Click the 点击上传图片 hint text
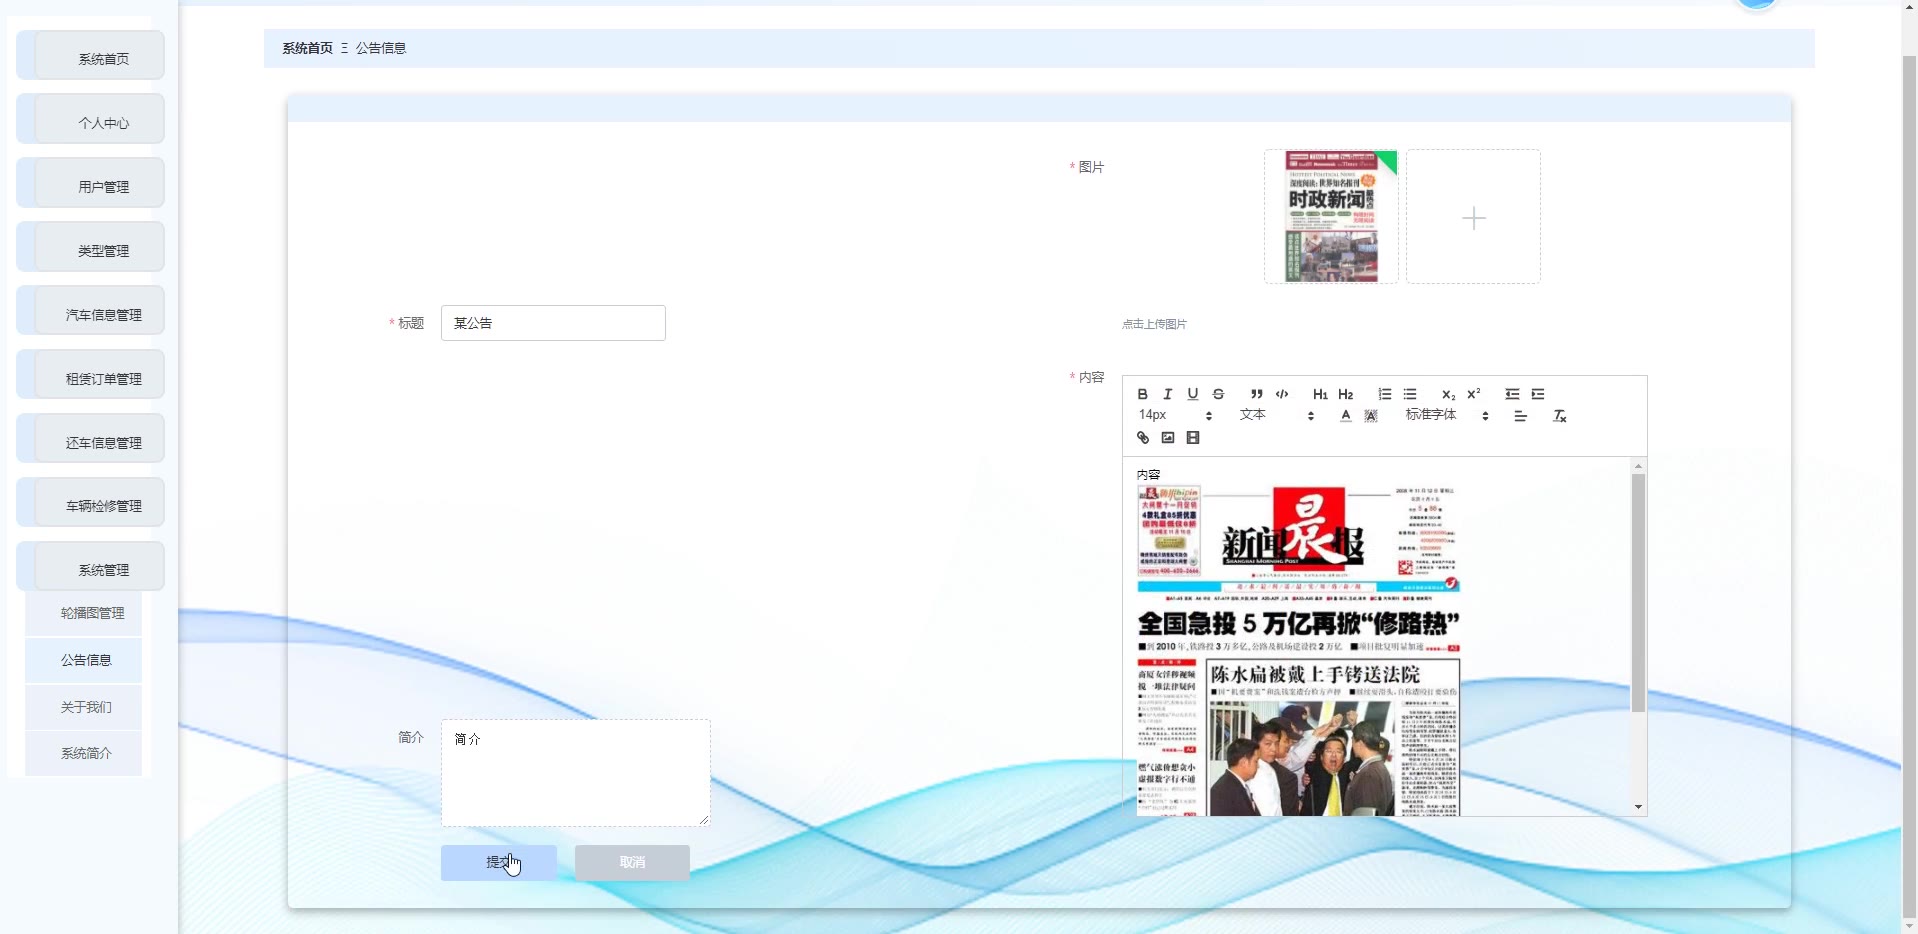Viewport: 1918px width, 934px height. (x=1154, y=324)
